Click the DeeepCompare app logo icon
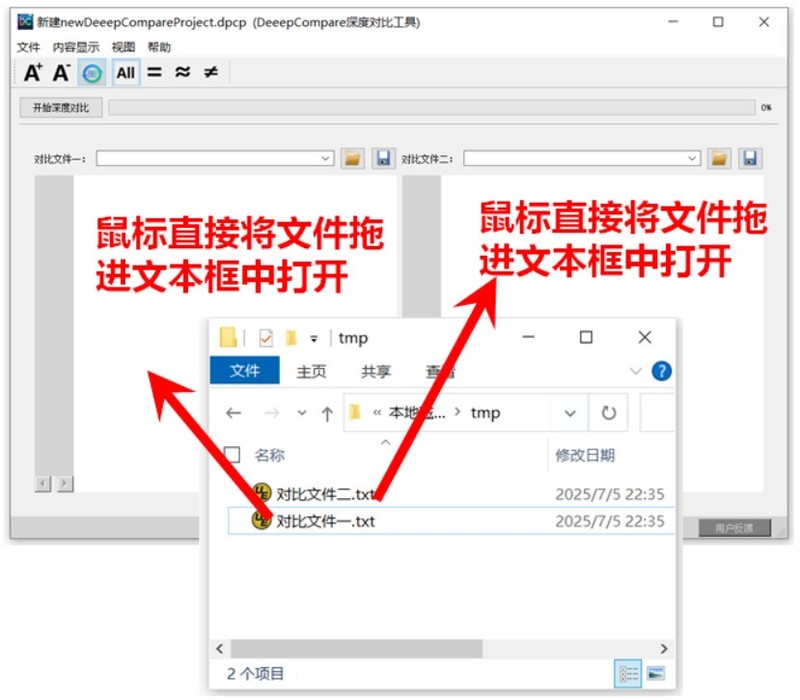The width and height of the screenshot is (800, 700). coord(24,22)
